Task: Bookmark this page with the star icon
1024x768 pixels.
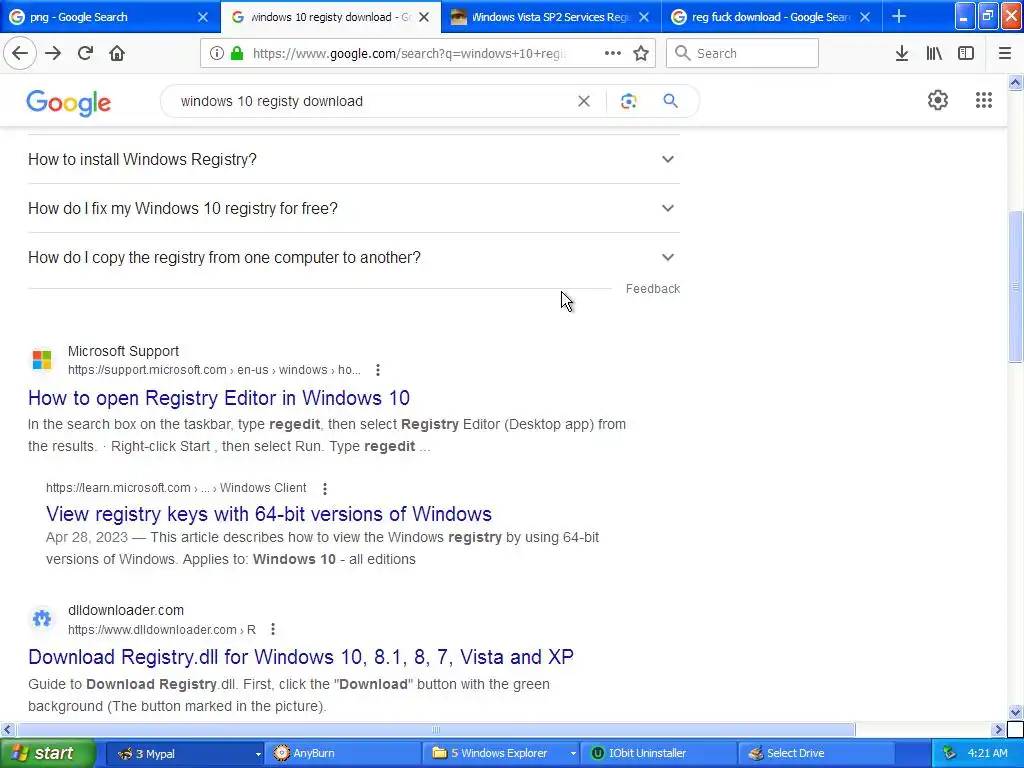Action: pyautogui.click(x=641, y=53)
